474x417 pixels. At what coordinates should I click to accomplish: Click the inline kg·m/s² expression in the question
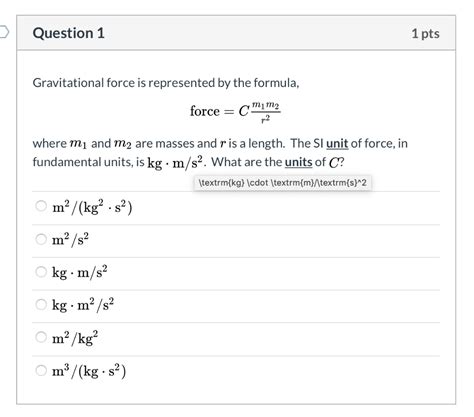point(175,162)
